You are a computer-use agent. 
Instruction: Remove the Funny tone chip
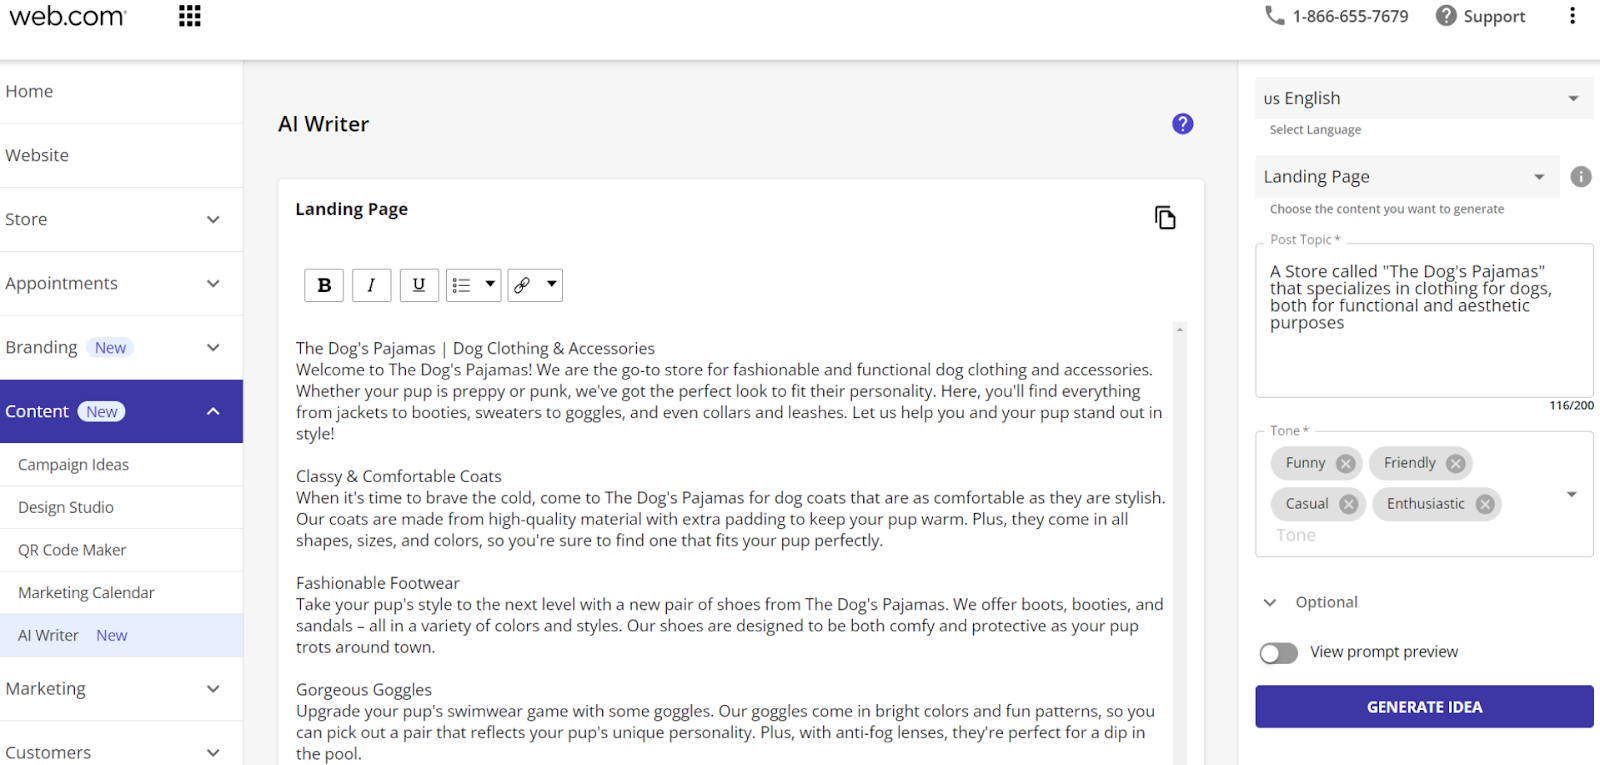1346,463
